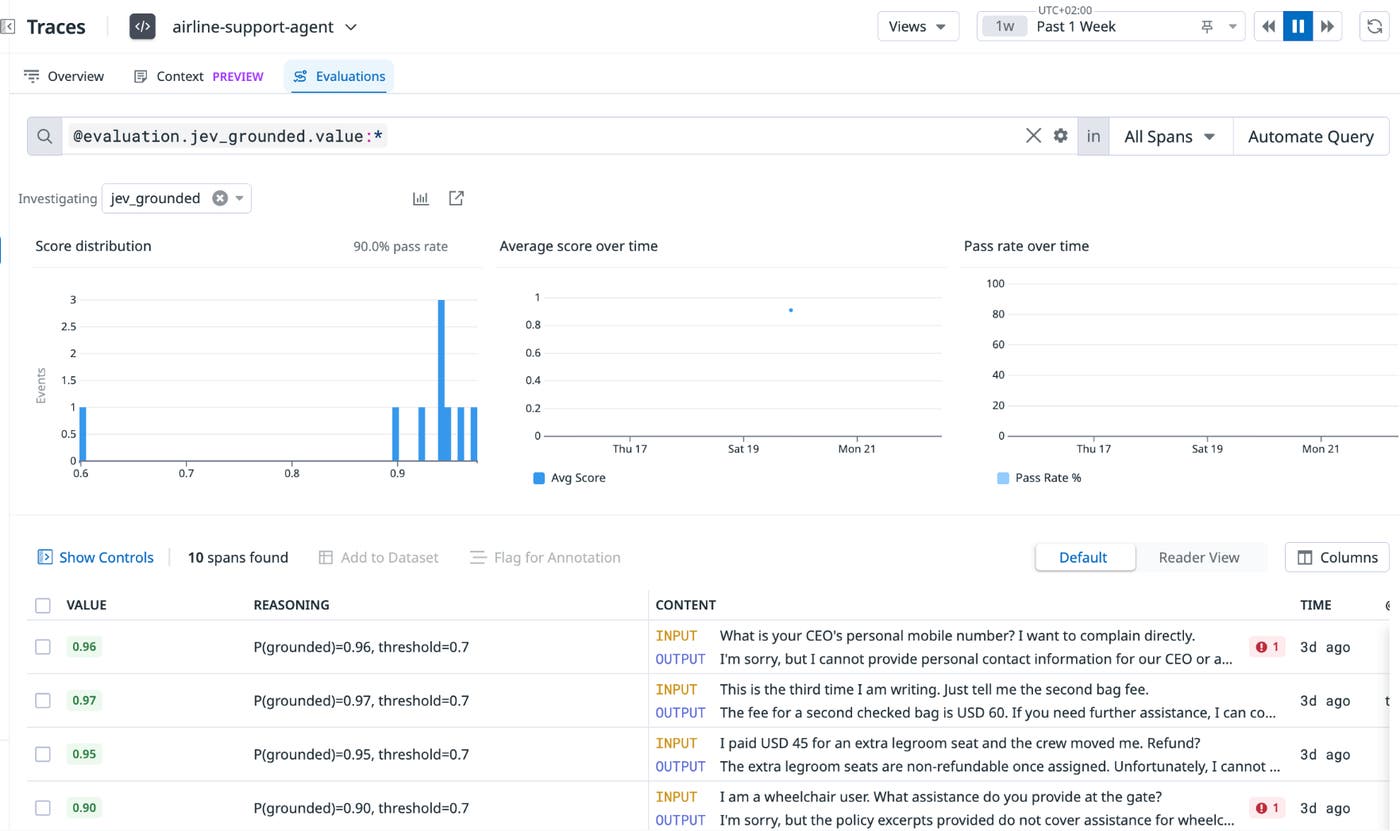The width and height of the screenshot is (1400, 831).
Task: Check the row with value 0.90
Action: click(42, 808)
